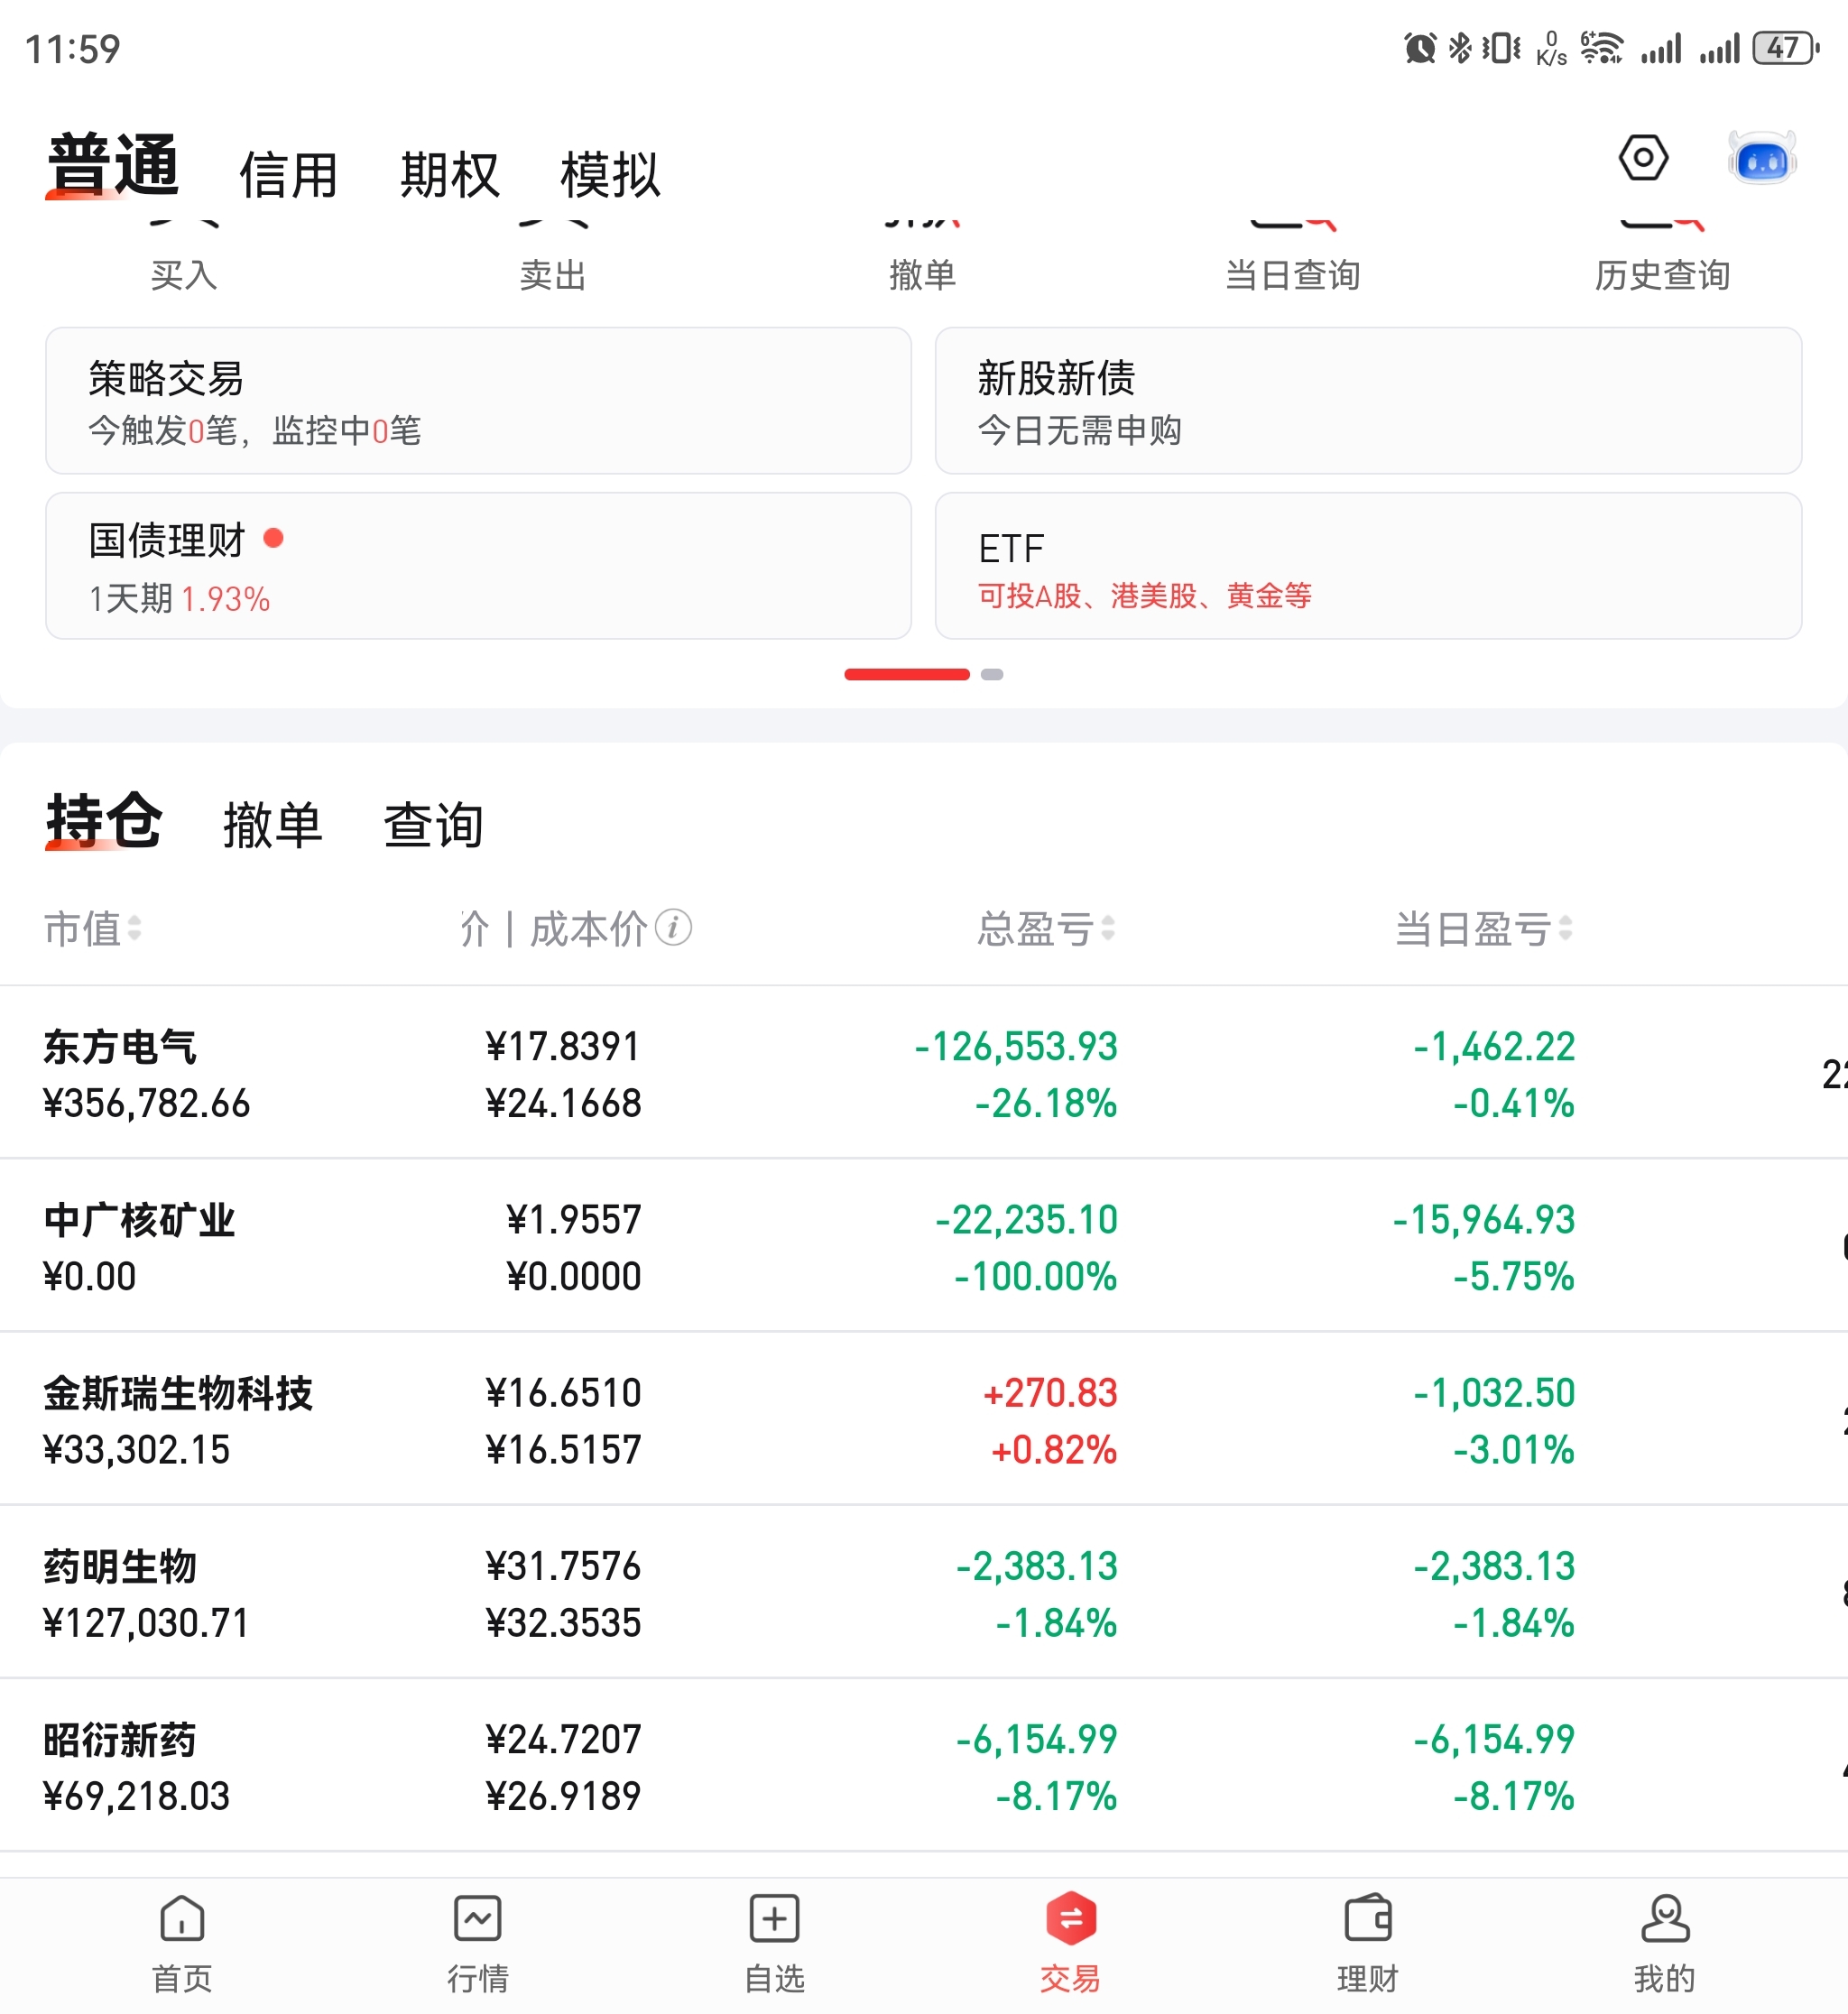Open the 中广核矿业 holding row
Screen dimensions: 1848x2014
click(x=924, y=1247)
